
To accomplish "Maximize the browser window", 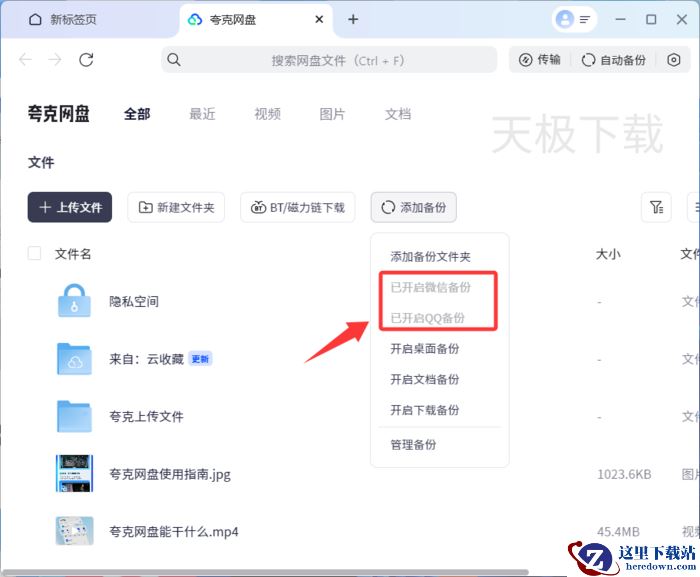I will [x=651, y=19].
